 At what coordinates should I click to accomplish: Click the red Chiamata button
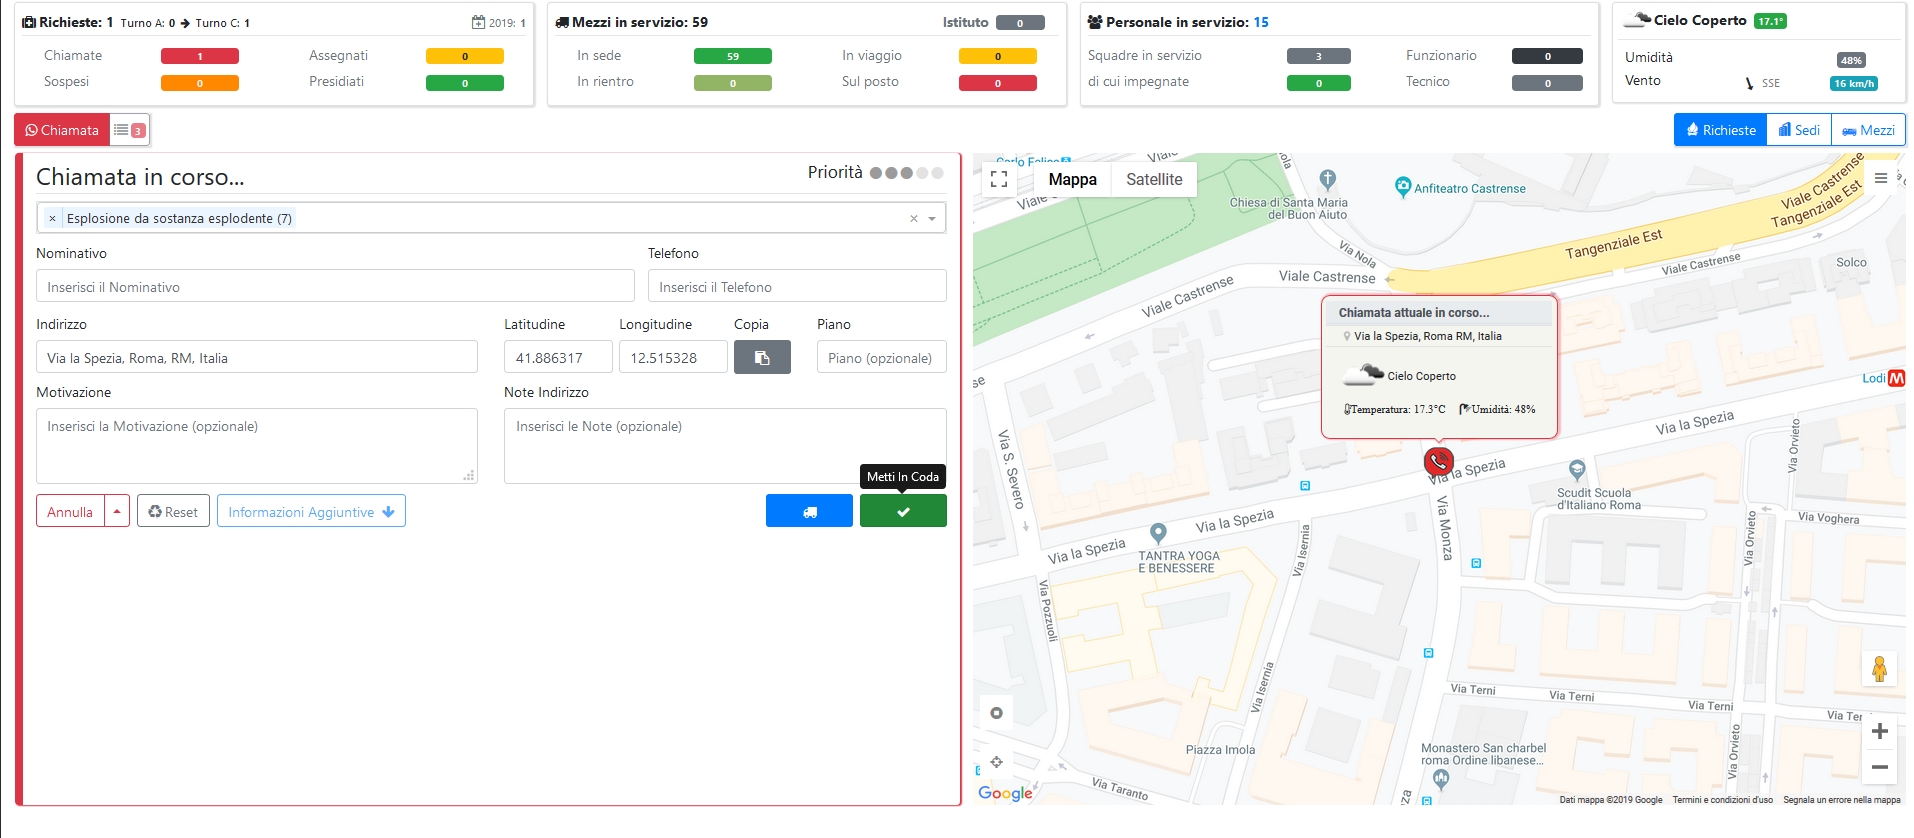62,130
